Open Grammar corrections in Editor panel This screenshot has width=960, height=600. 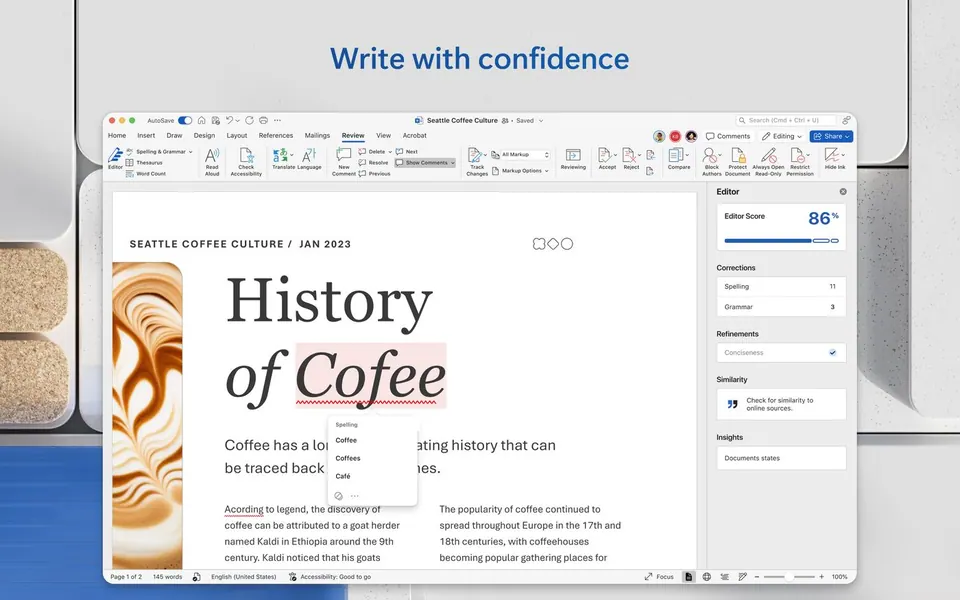click(781, 307)
